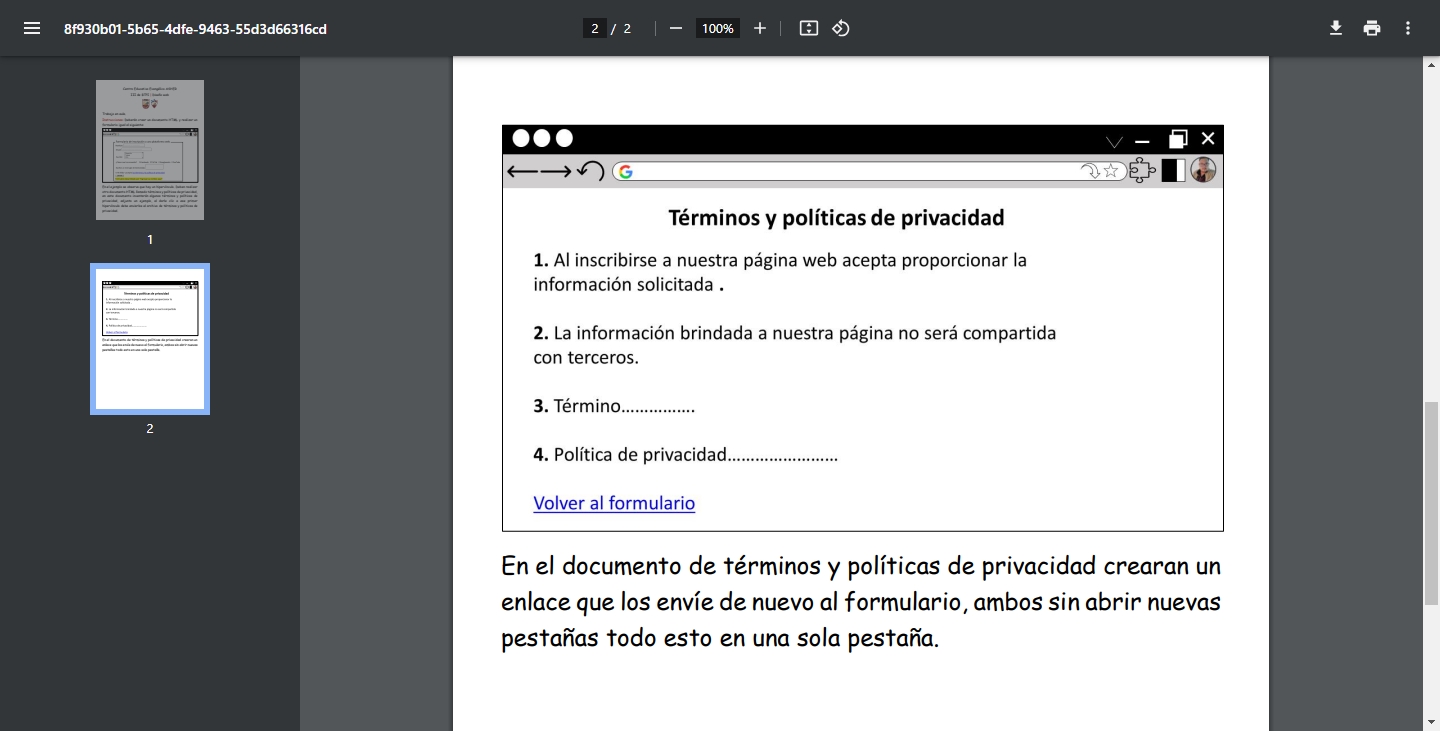Click the heading Términos y políticas de privacidad

point(836,217)
